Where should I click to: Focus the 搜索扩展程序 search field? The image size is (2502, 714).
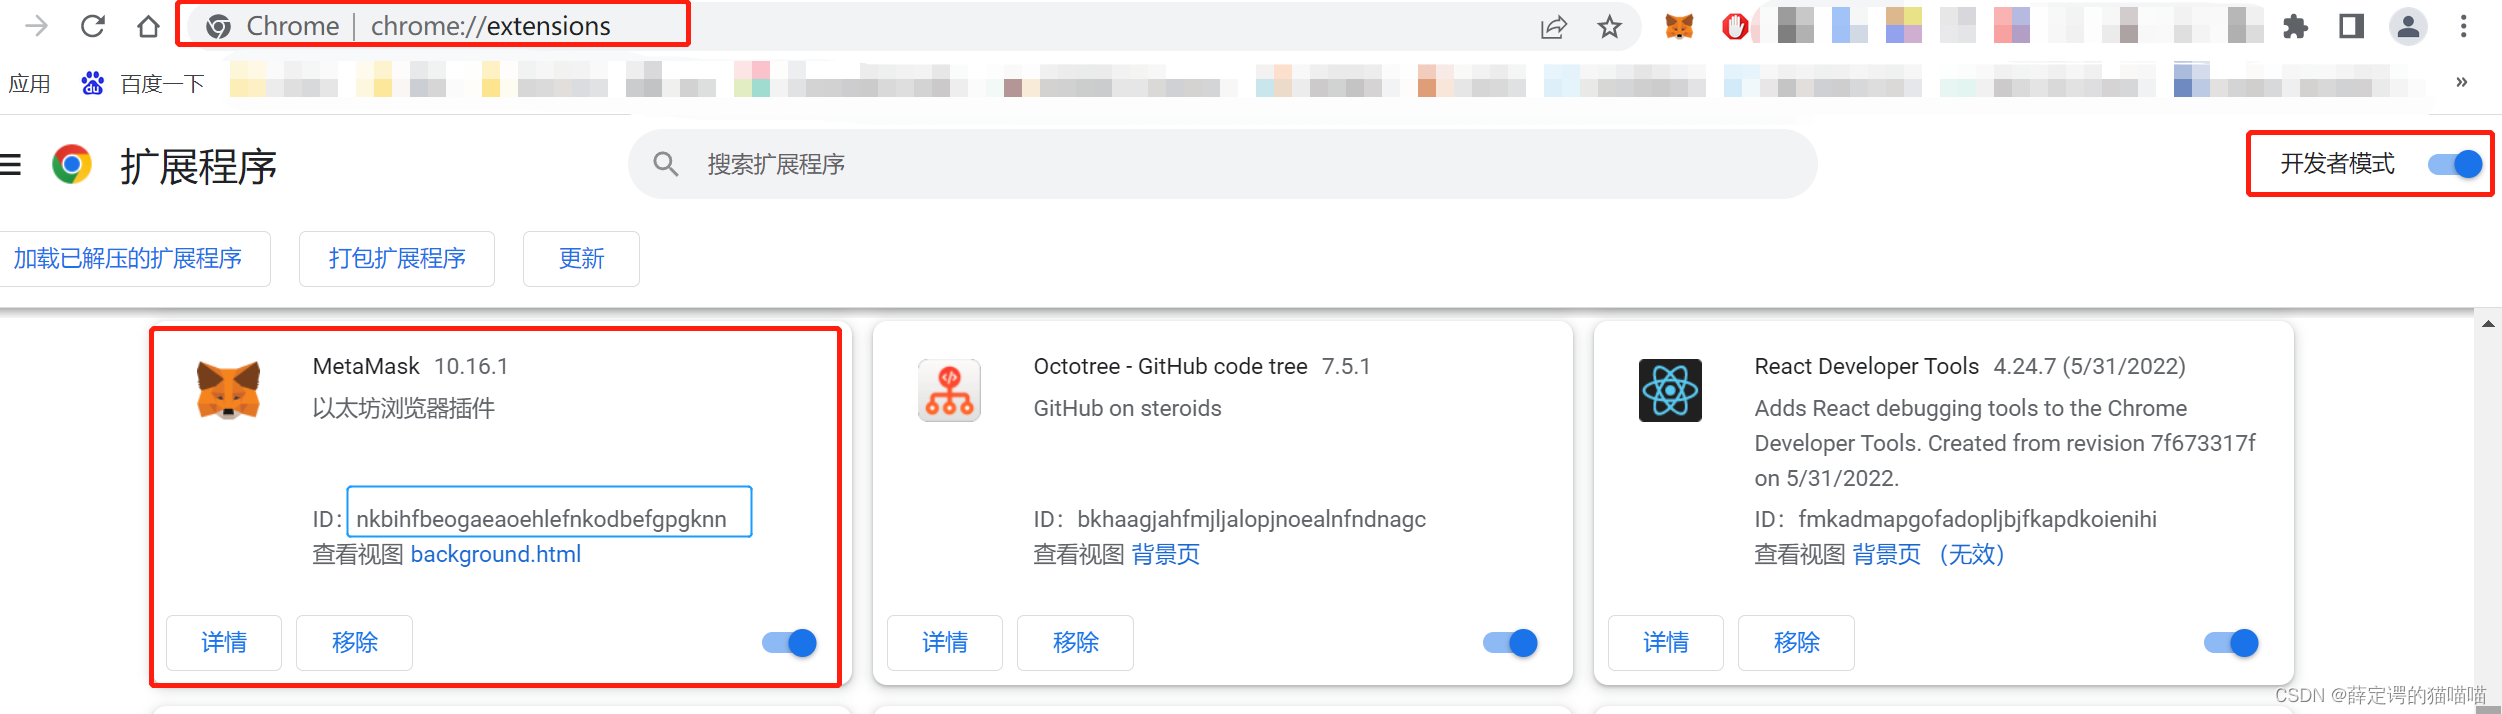[x=1222, y=164]
